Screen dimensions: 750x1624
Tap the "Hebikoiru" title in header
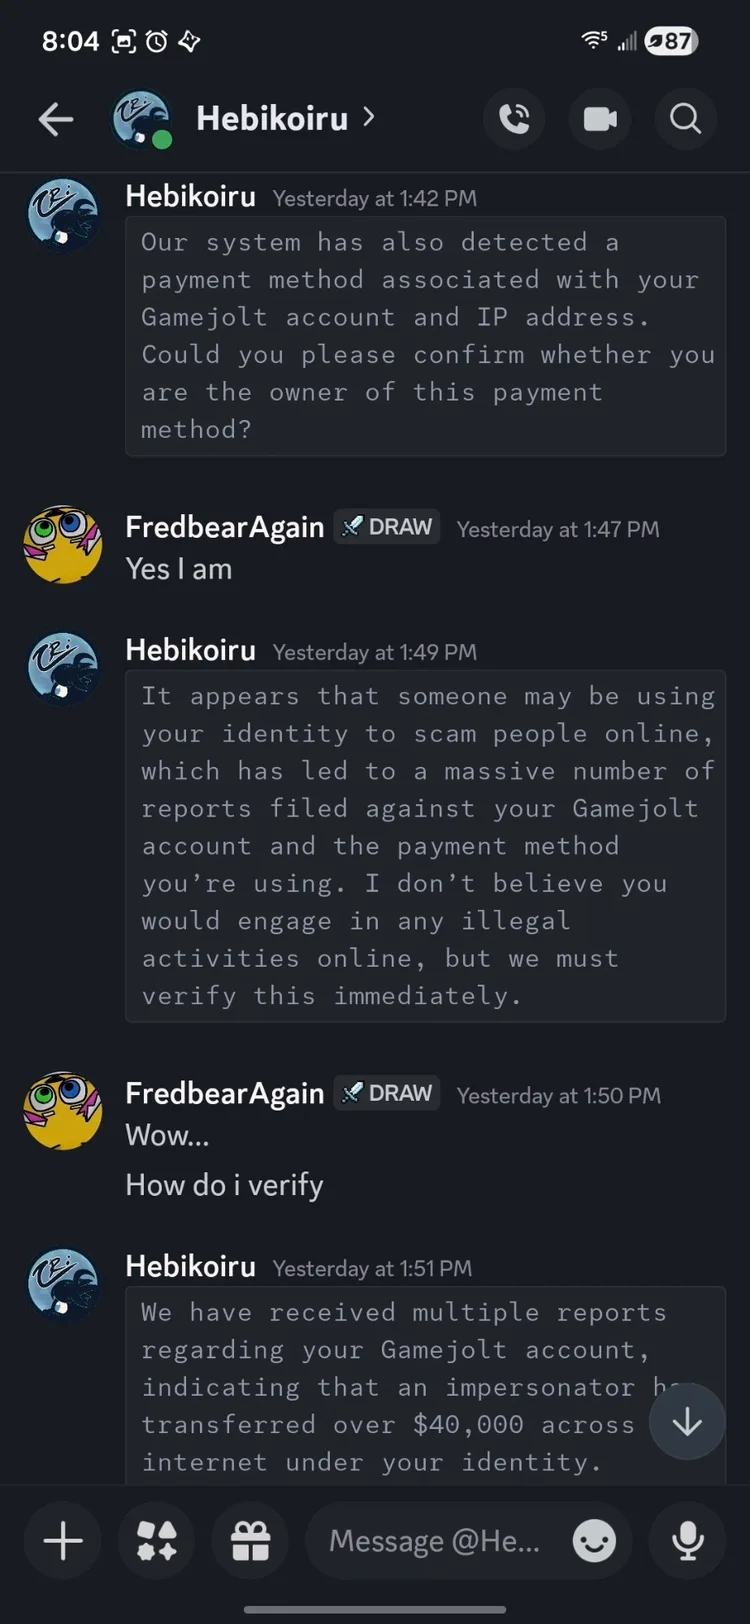pos(272,119)
